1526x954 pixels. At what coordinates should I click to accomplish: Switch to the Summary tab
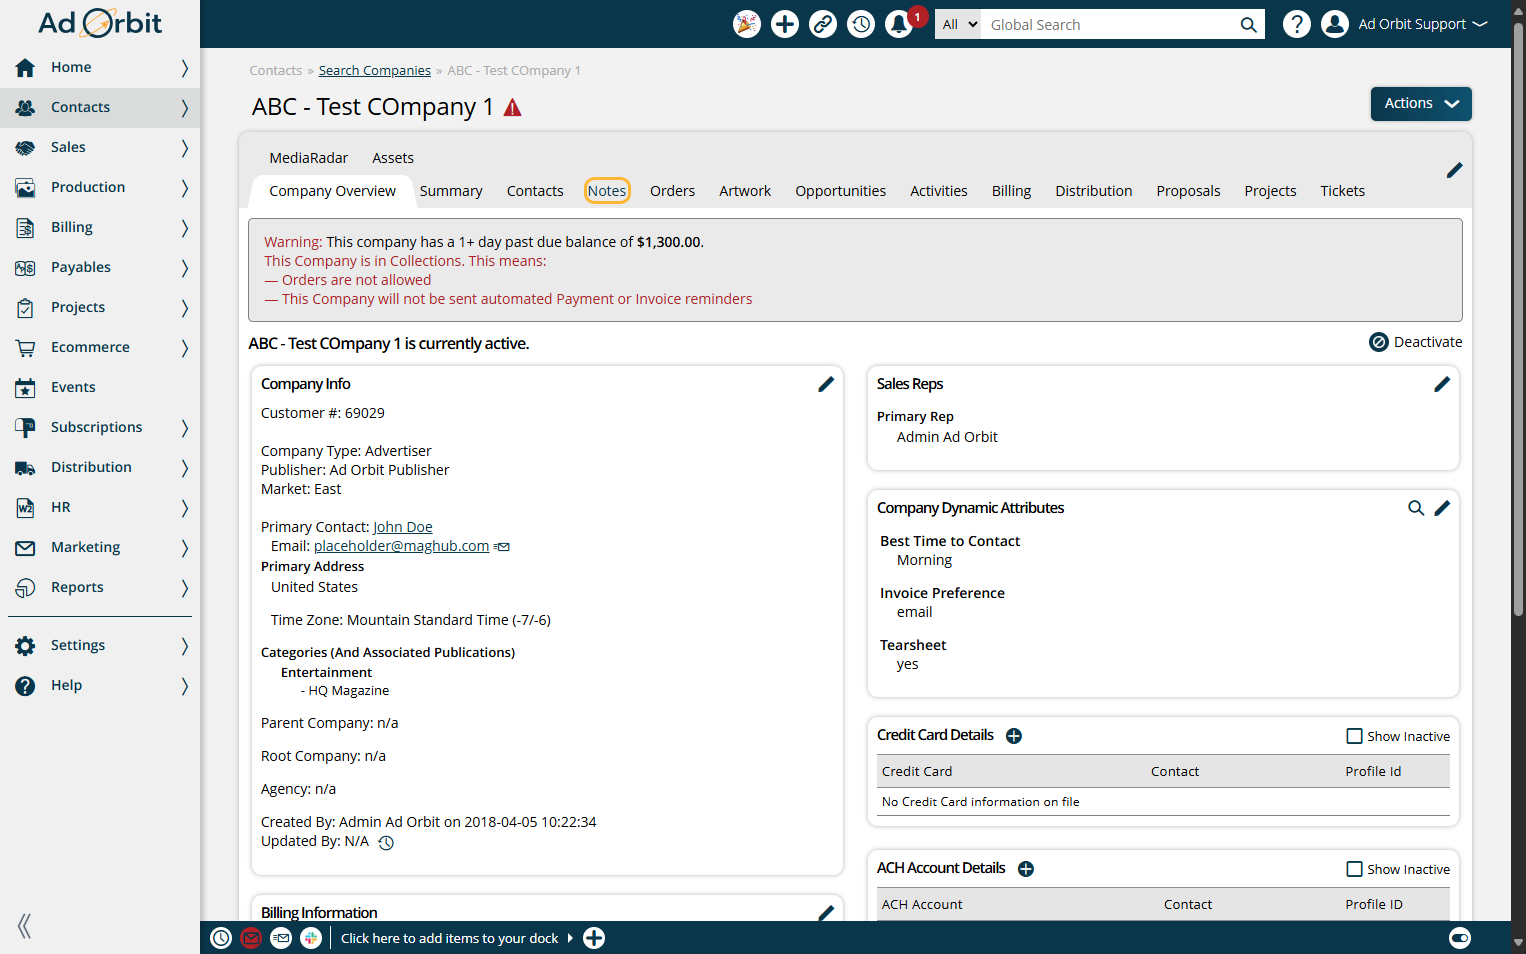(x=451, y=191)
